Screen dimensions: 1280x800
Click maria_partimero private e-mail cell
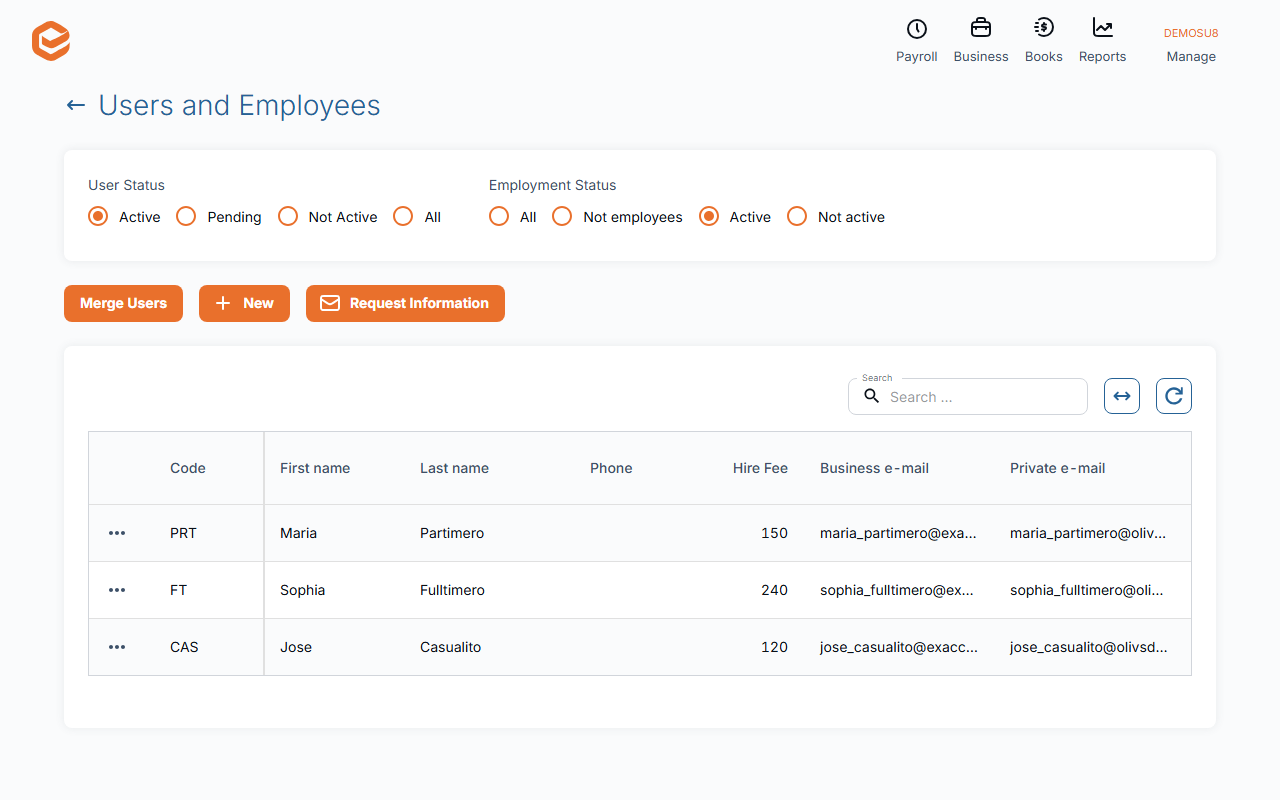1088,533
